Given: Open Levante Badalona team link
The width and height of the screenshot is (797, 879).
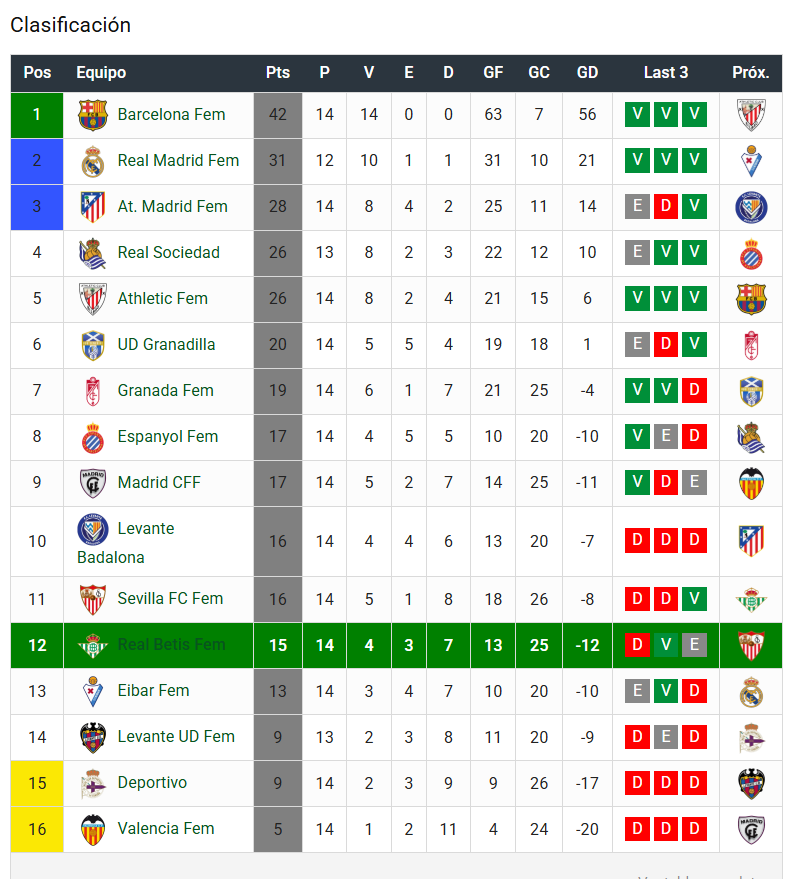Looking at the screenshot, I should [126, 542].
